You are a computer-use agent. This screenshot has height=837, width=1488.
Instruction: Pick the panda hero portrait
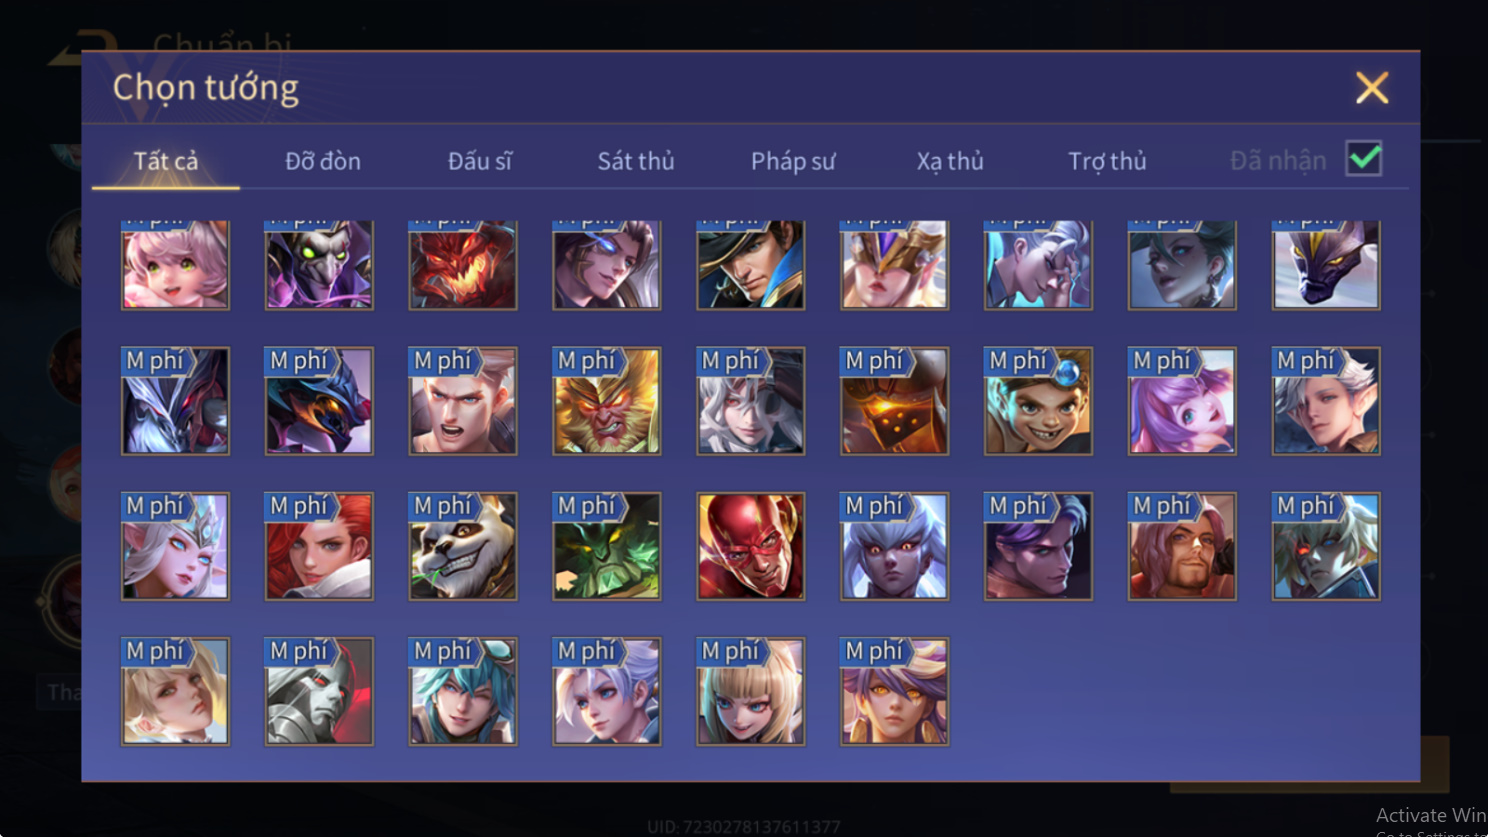click(x=462, y=546)
